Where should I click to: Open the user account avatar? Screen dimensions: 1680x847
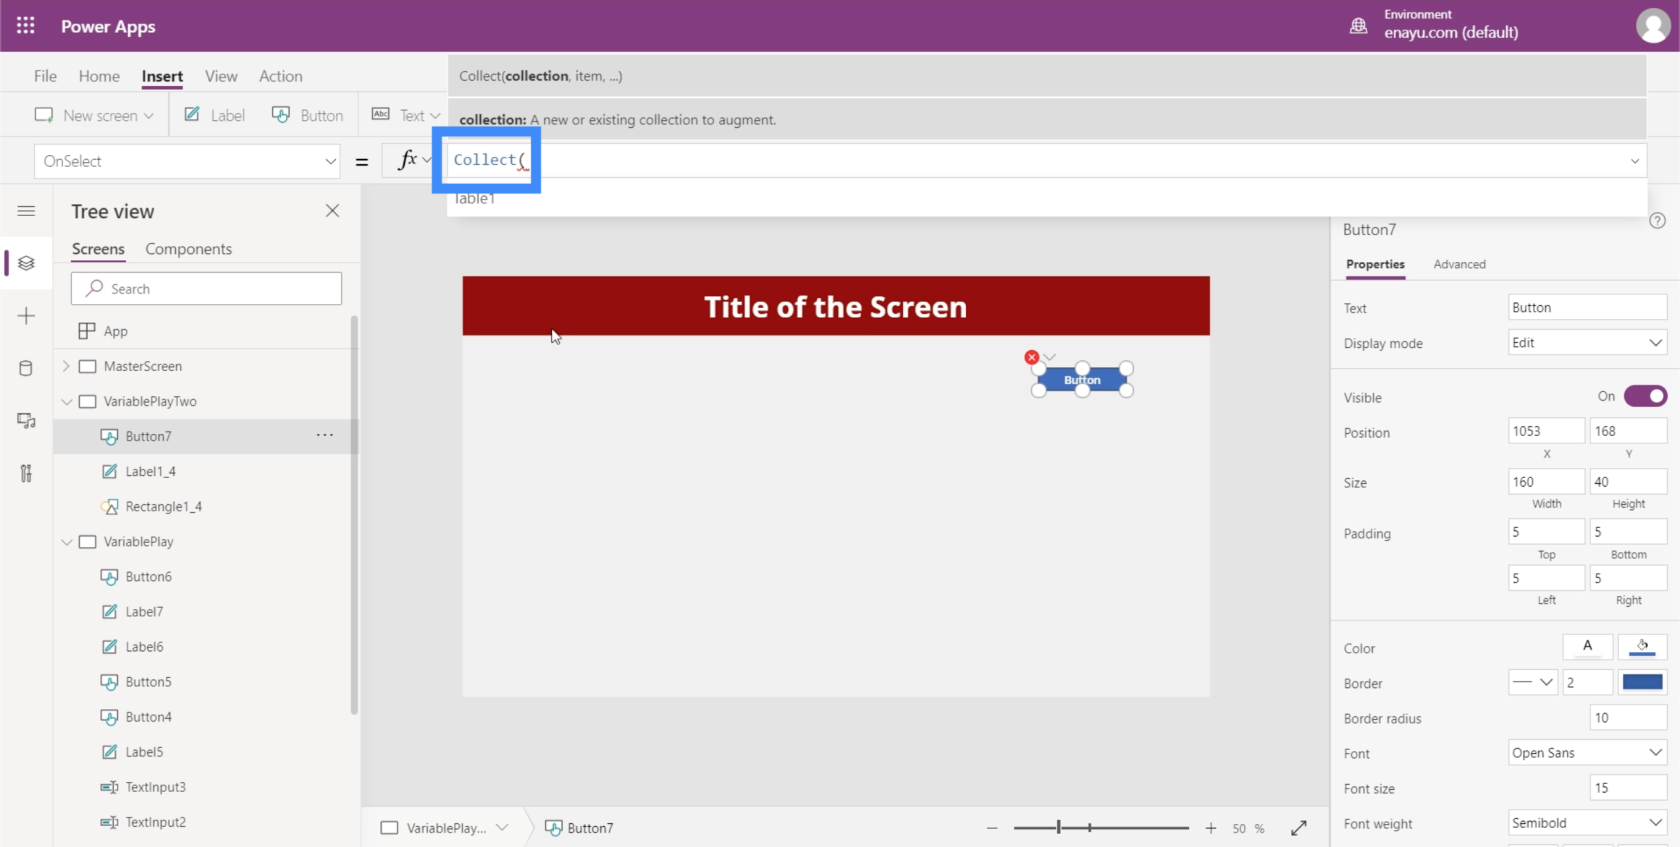1652,26
